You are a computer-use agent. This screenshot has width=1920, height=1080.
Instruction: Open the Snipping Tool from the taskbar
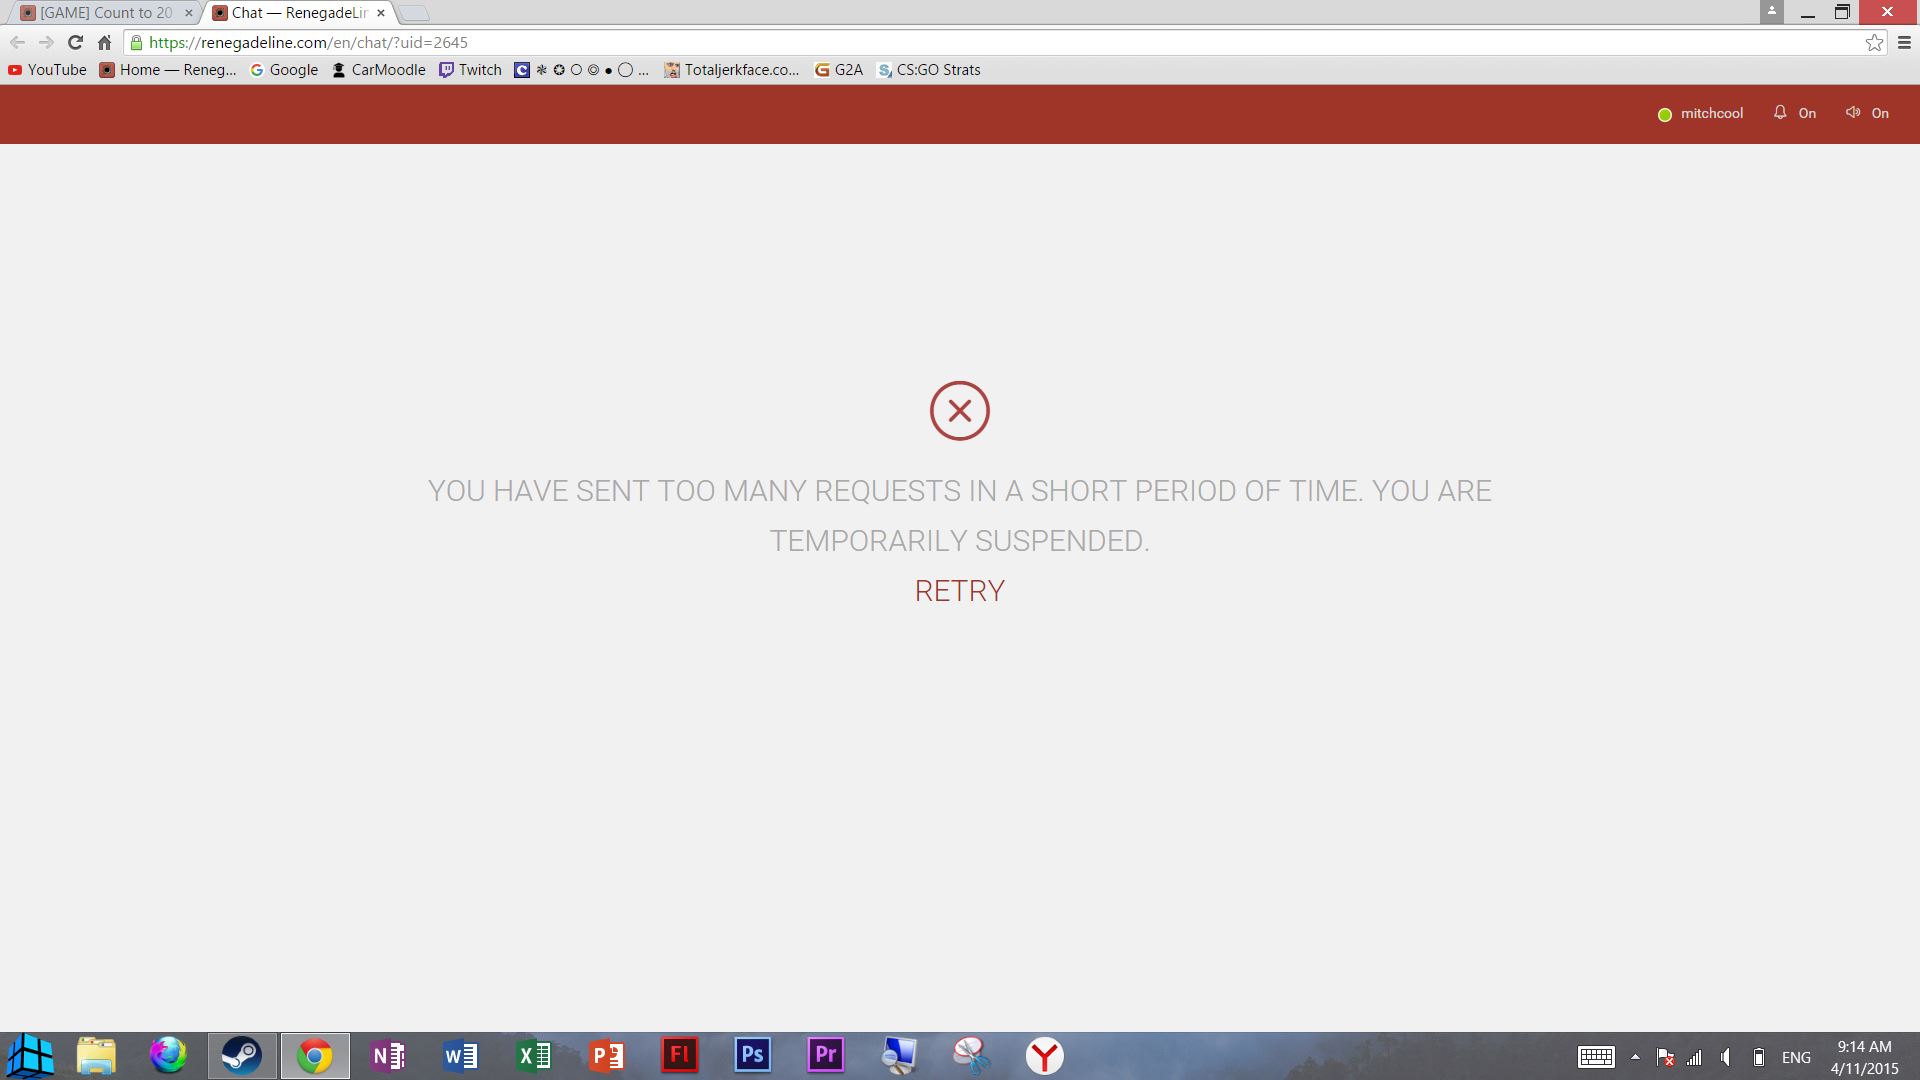point(971,1056)
